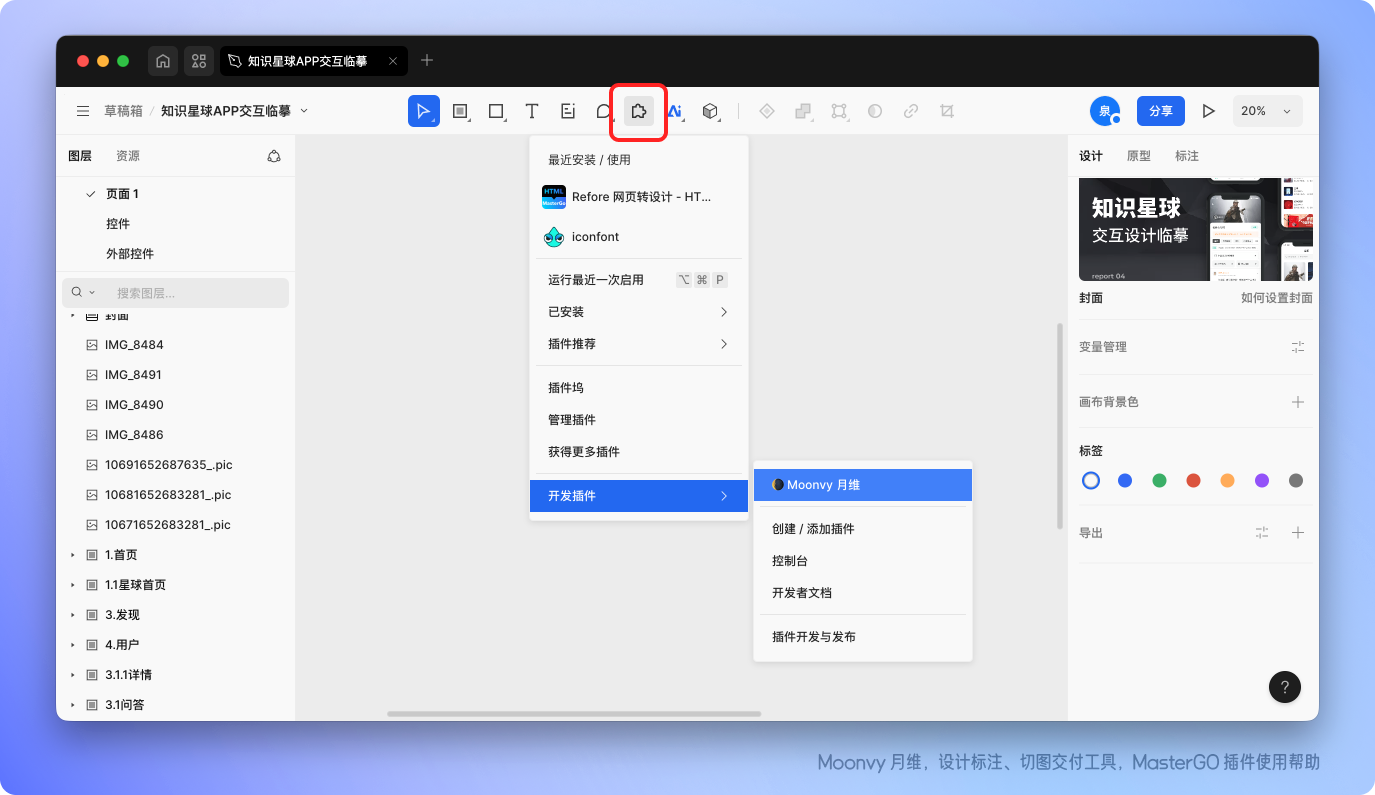Expand the 3.1.1详情 layer arrow

(73, 675)
